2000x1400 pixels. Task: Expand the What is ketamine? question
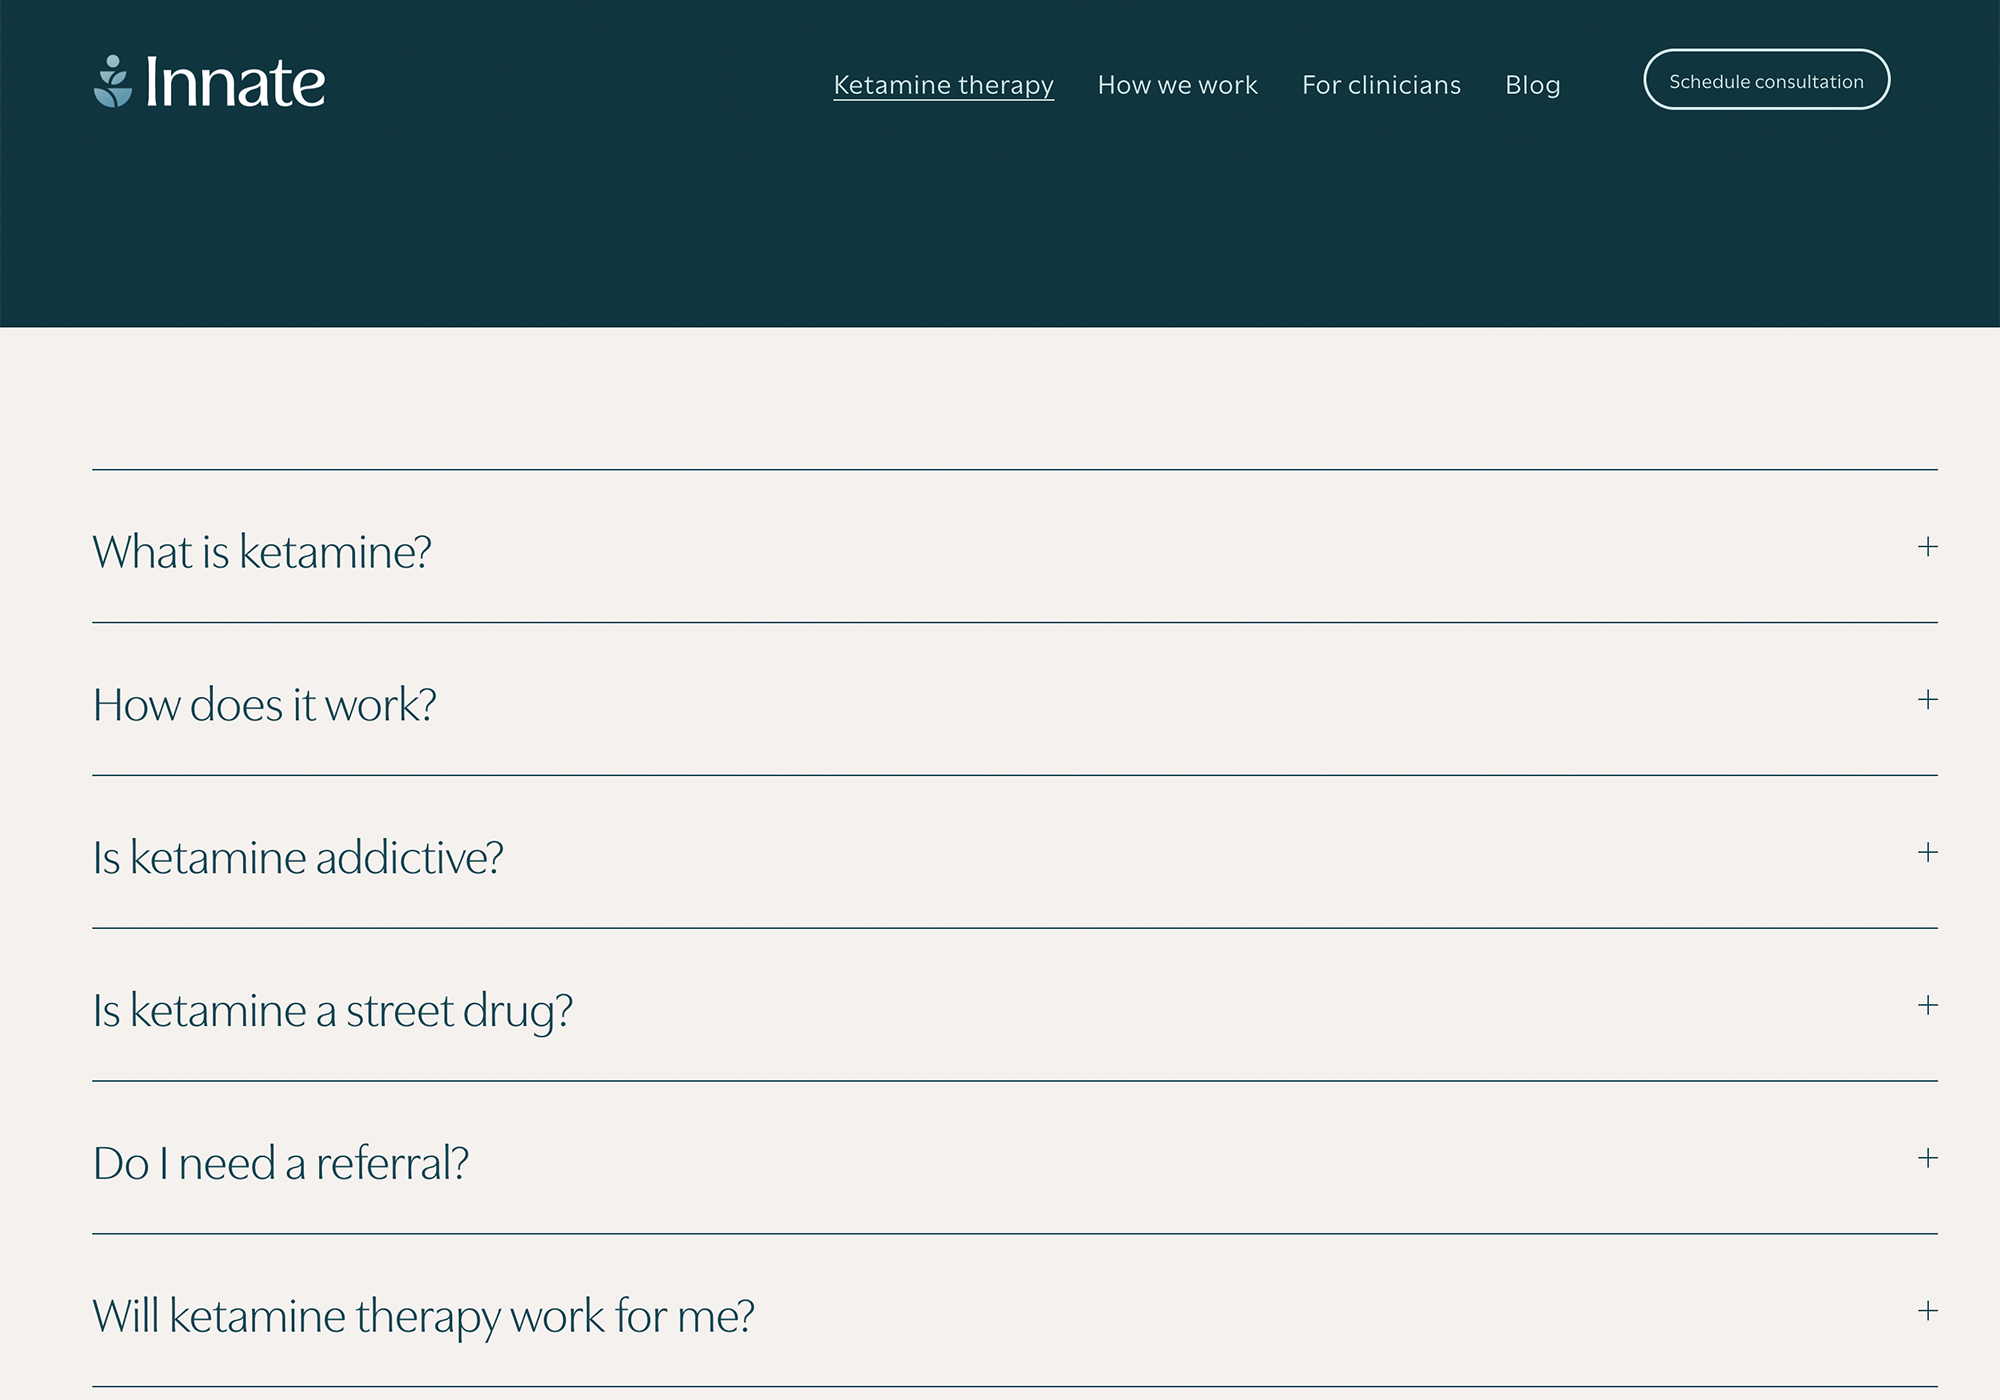pyautogui.click(x=262, y=552)
